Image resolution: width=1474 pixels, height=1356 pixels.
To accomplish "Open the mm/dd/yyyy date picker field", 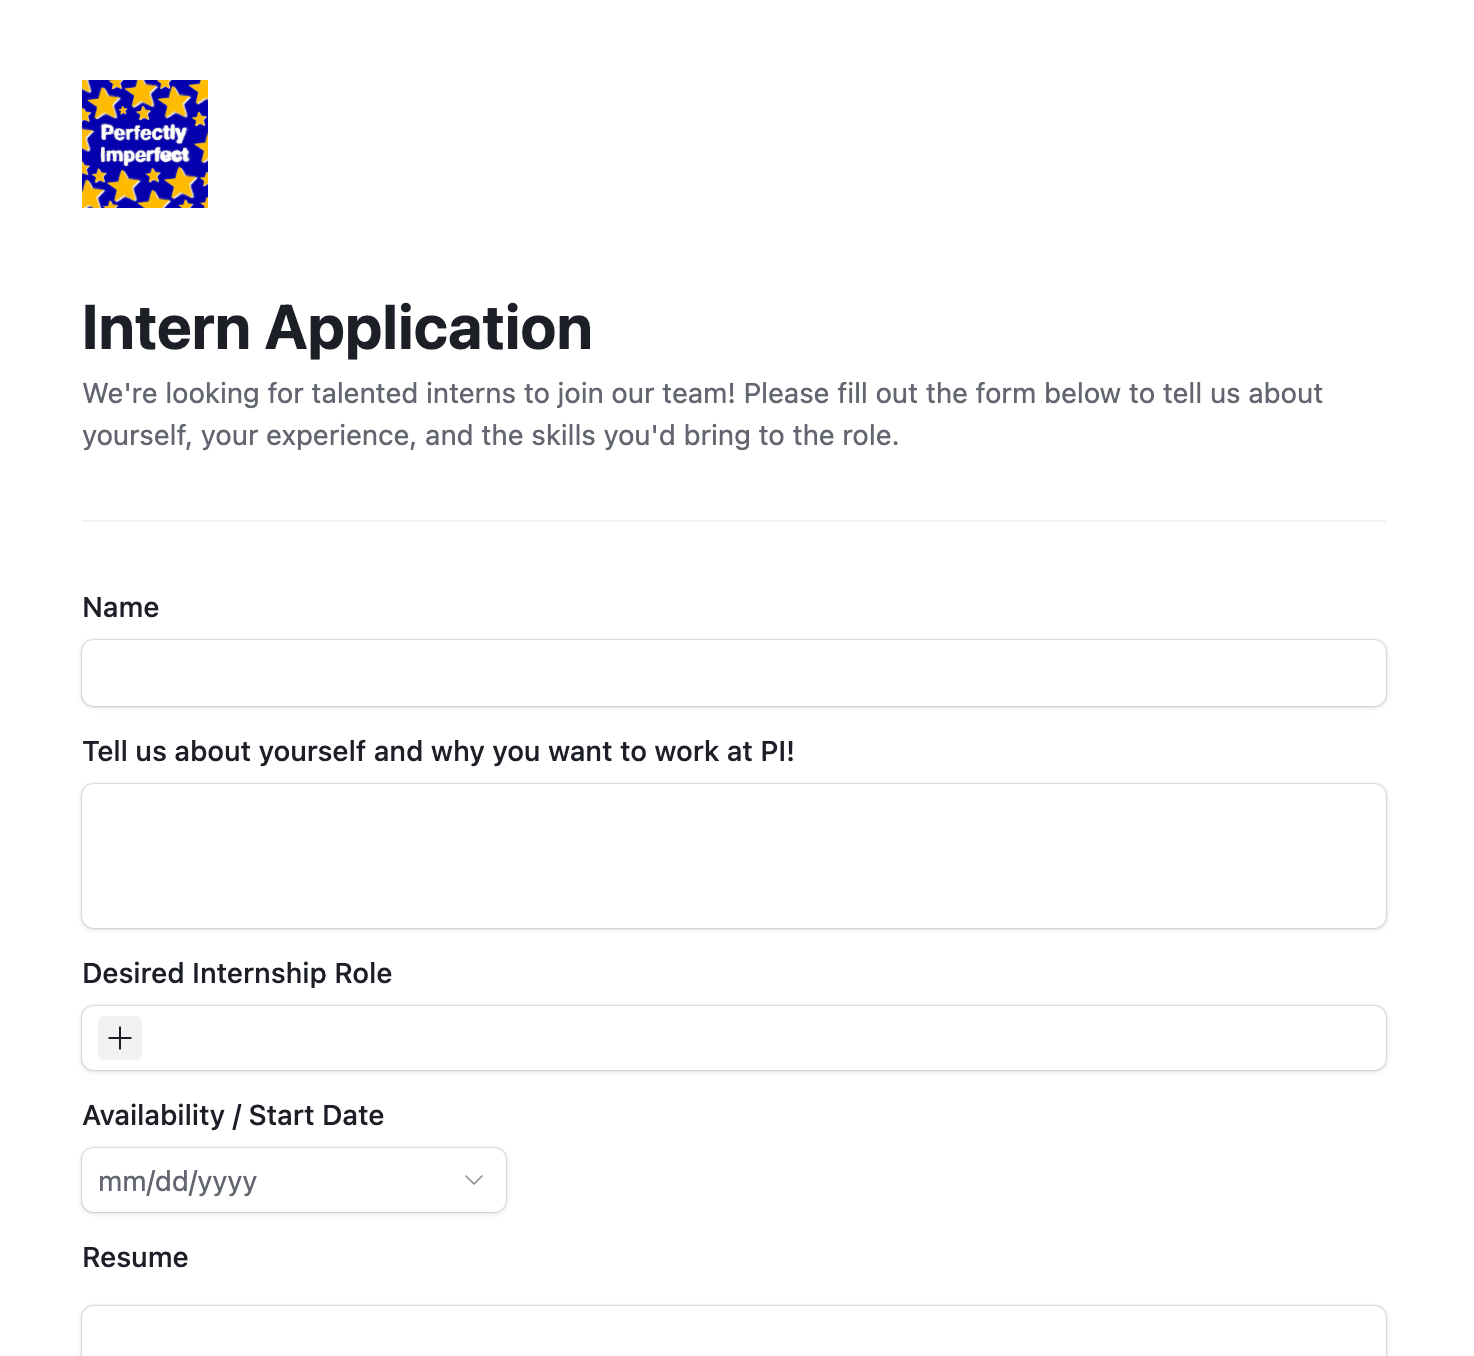I will [294, 1180].
